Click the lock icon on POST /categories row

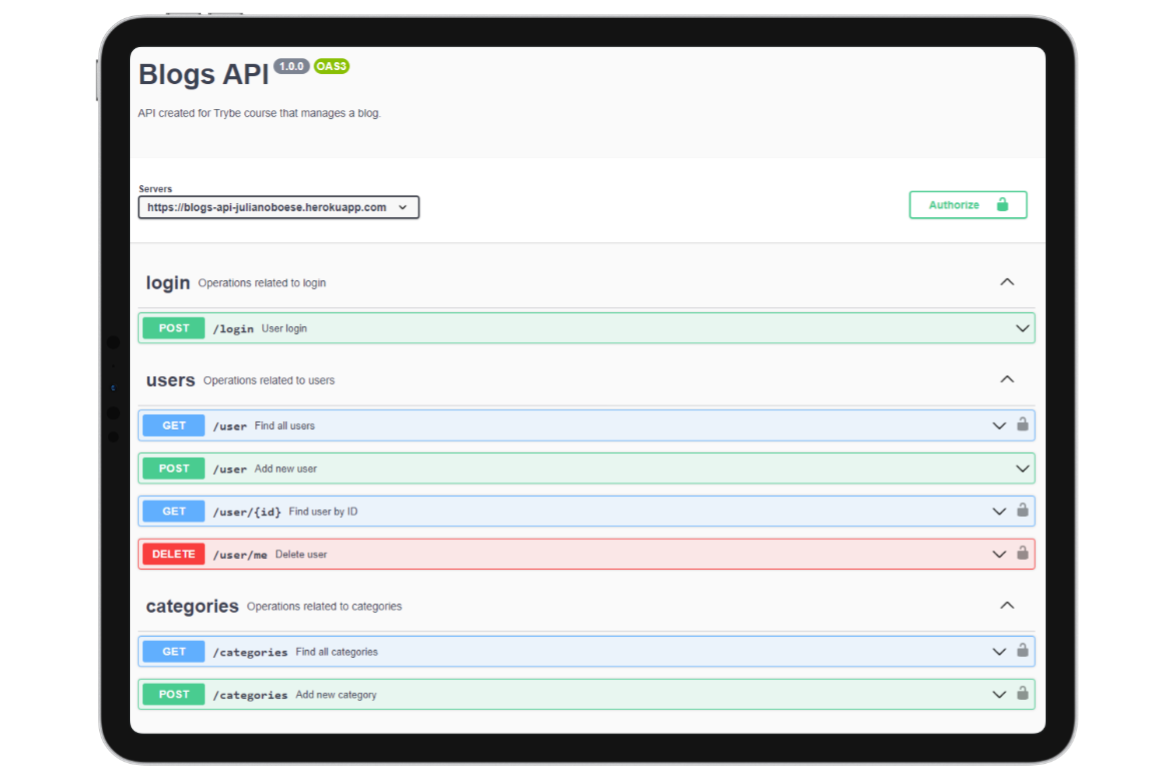[1022, 693]
